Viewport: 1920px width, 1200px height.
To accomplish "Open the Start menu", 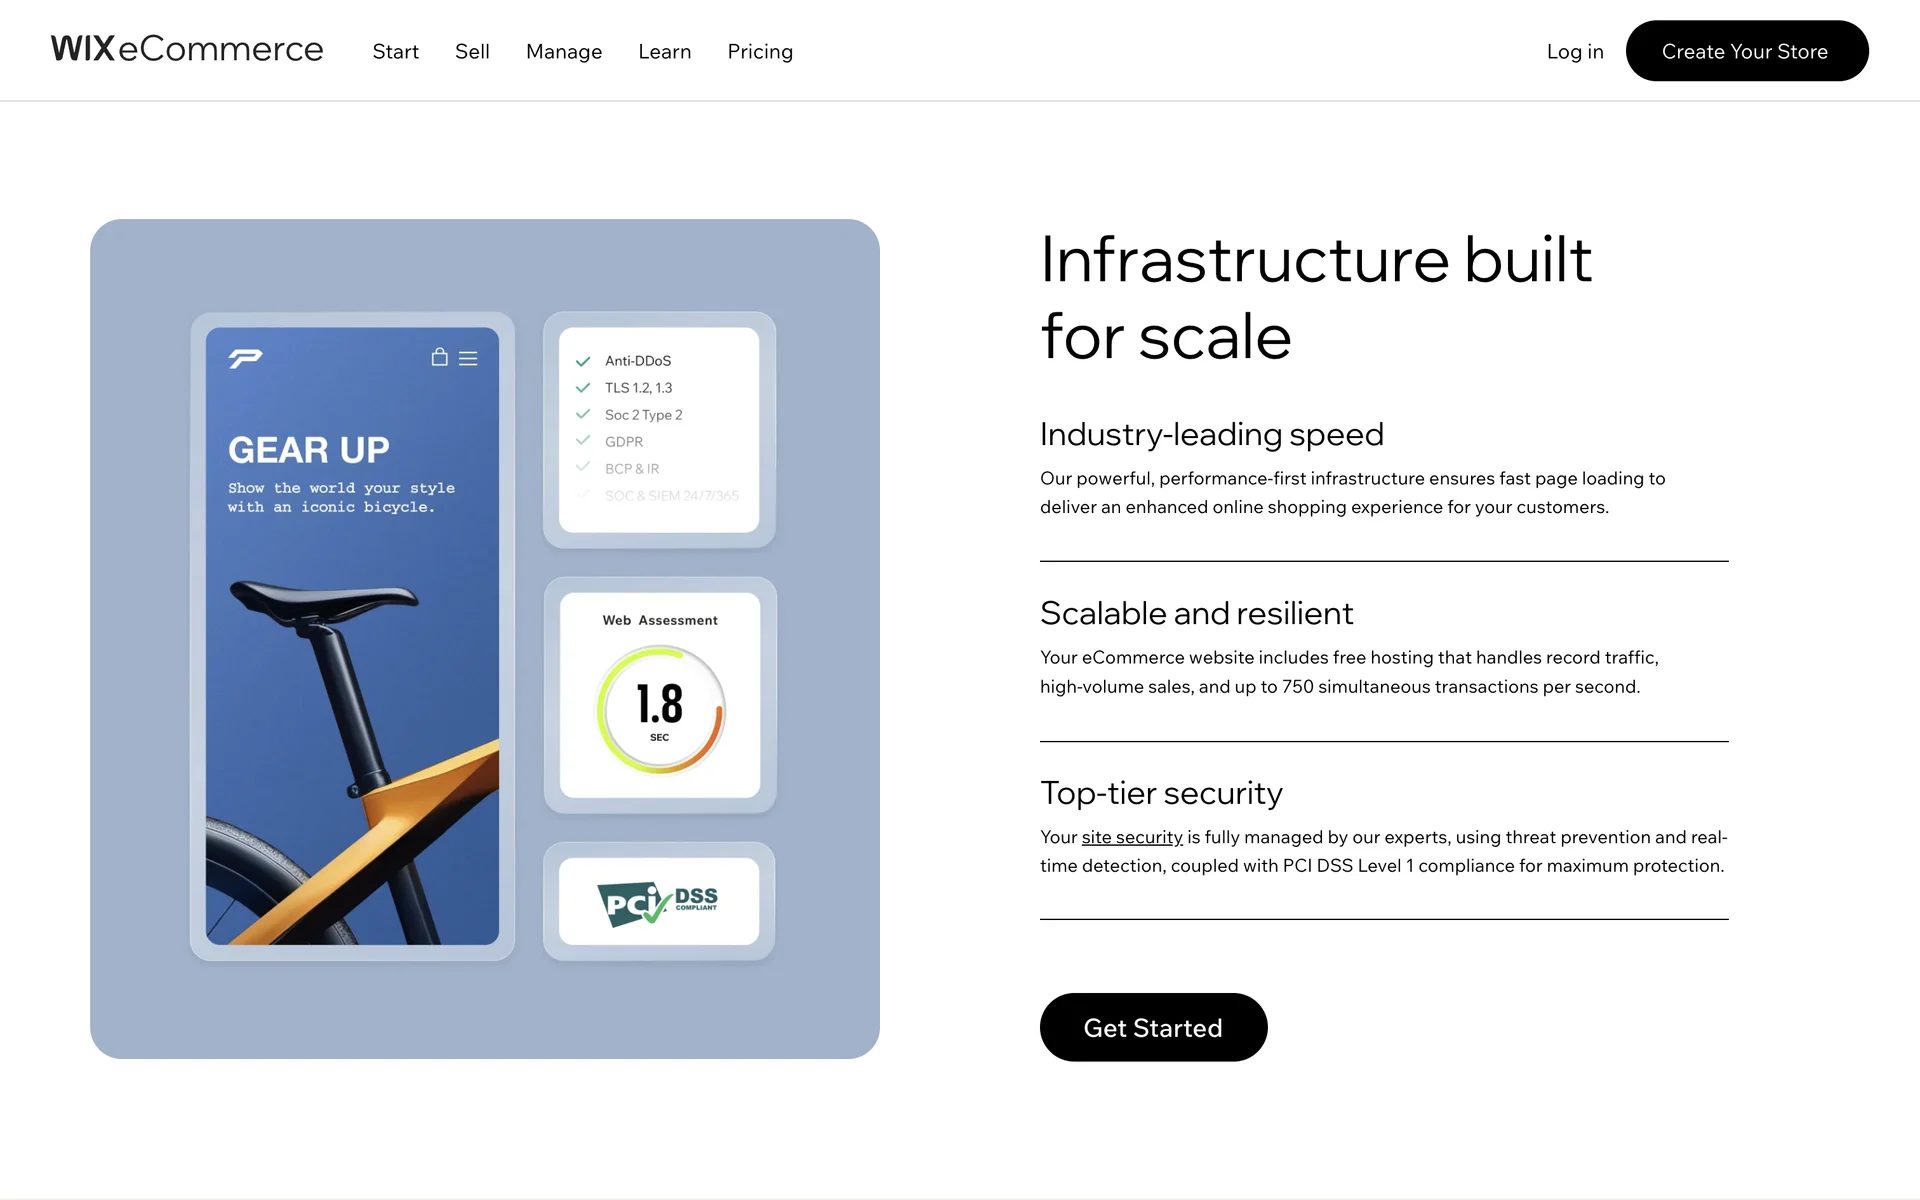I will pos(395,51).
